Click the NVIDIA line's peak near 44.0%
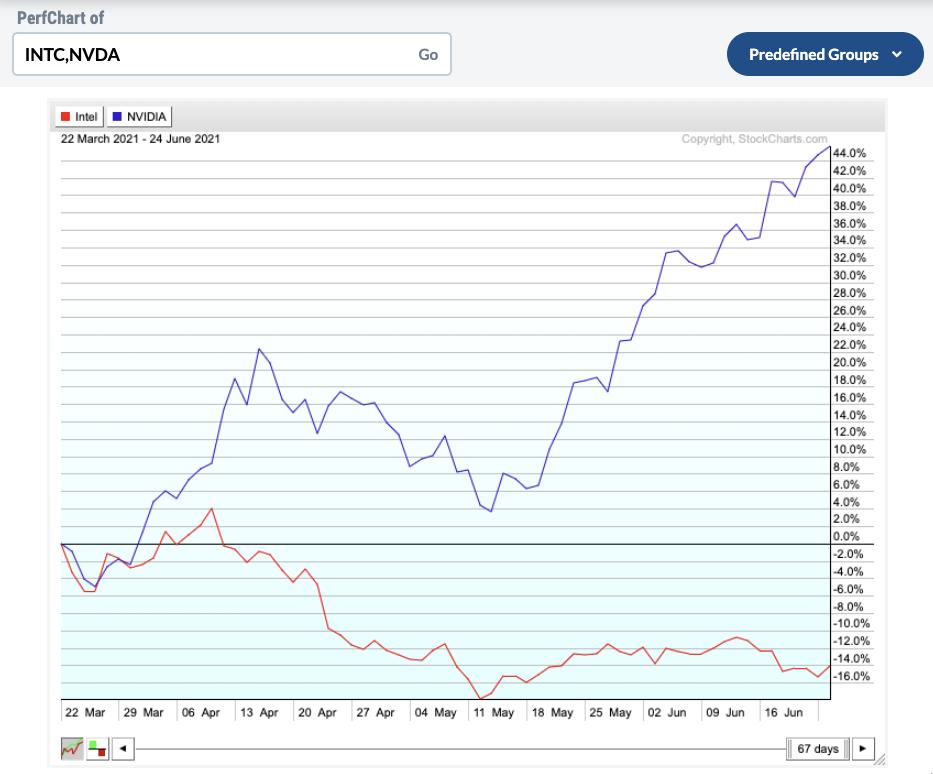 828,147
